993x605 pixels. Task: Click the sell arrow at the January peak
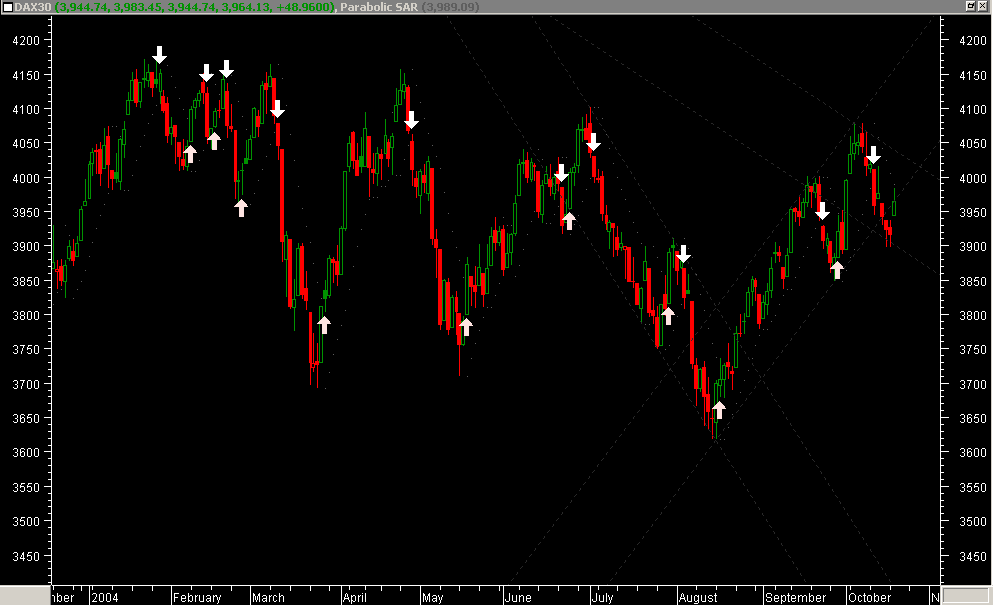pyautogui.click(x=160, y=54)
